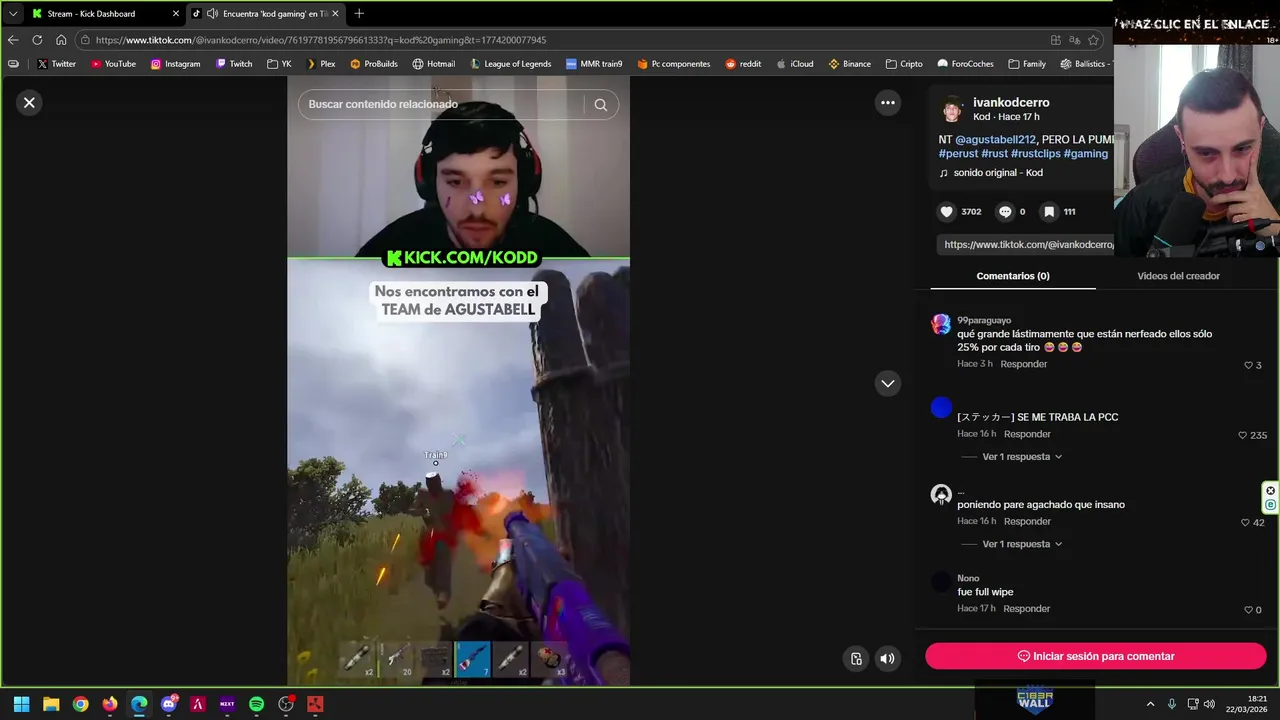
Task: Expand 'Ver 1 respuesta' under PCC comment
Action: click(1022, 457)
